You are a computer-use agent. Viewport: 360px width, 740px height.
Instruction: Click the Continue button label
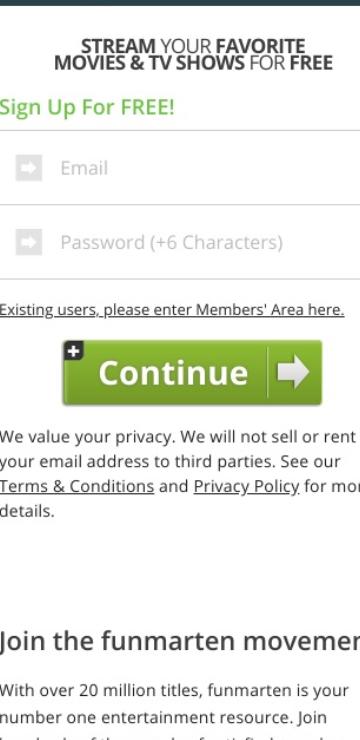(173, 372)
